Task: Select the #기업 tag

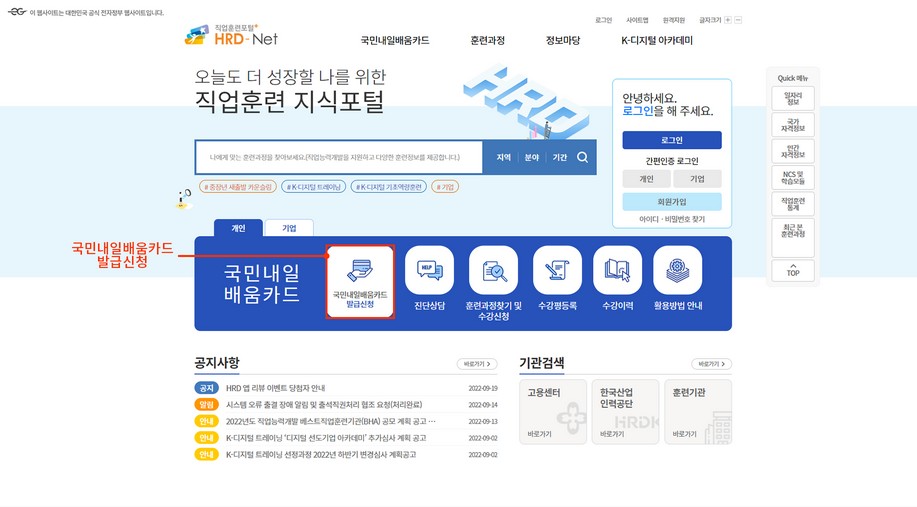Action: [x=445, y=187]
